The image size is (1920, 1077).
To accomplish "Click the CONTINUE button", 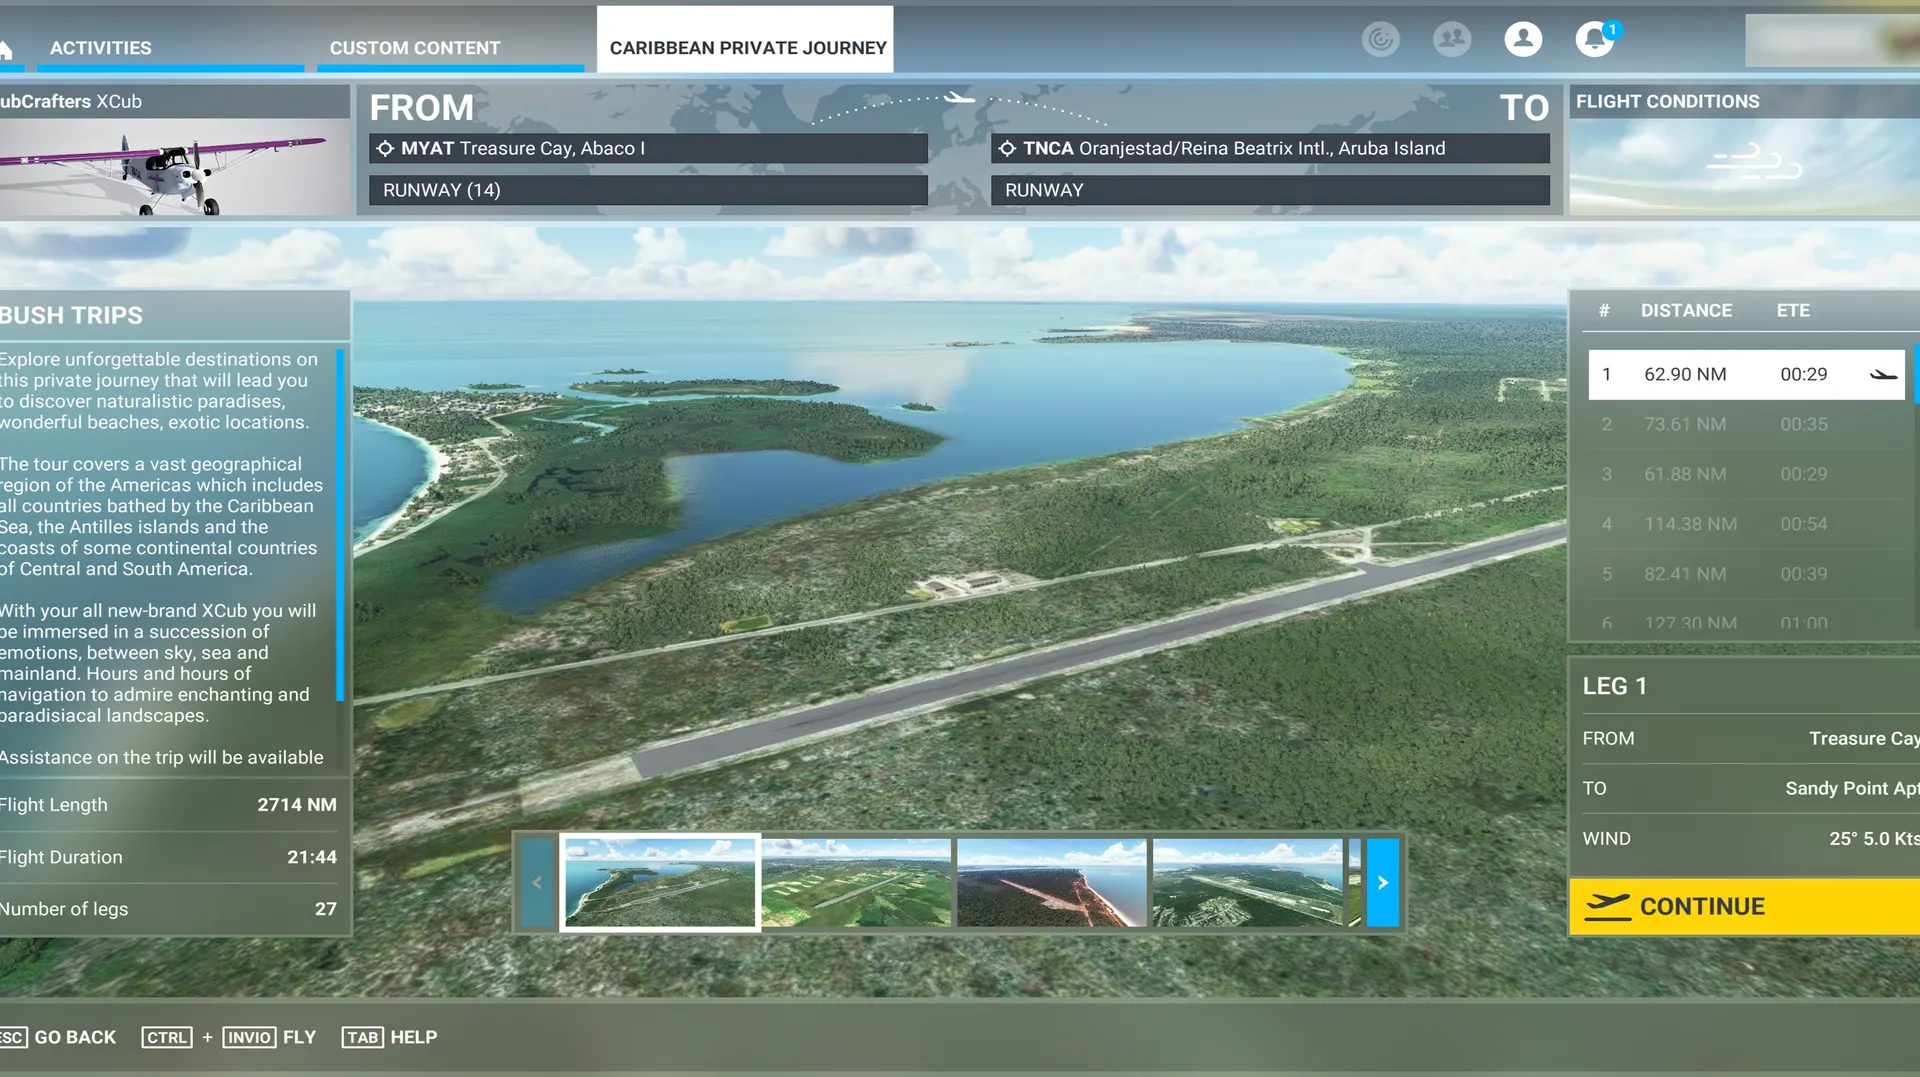I will (1745, 907).
